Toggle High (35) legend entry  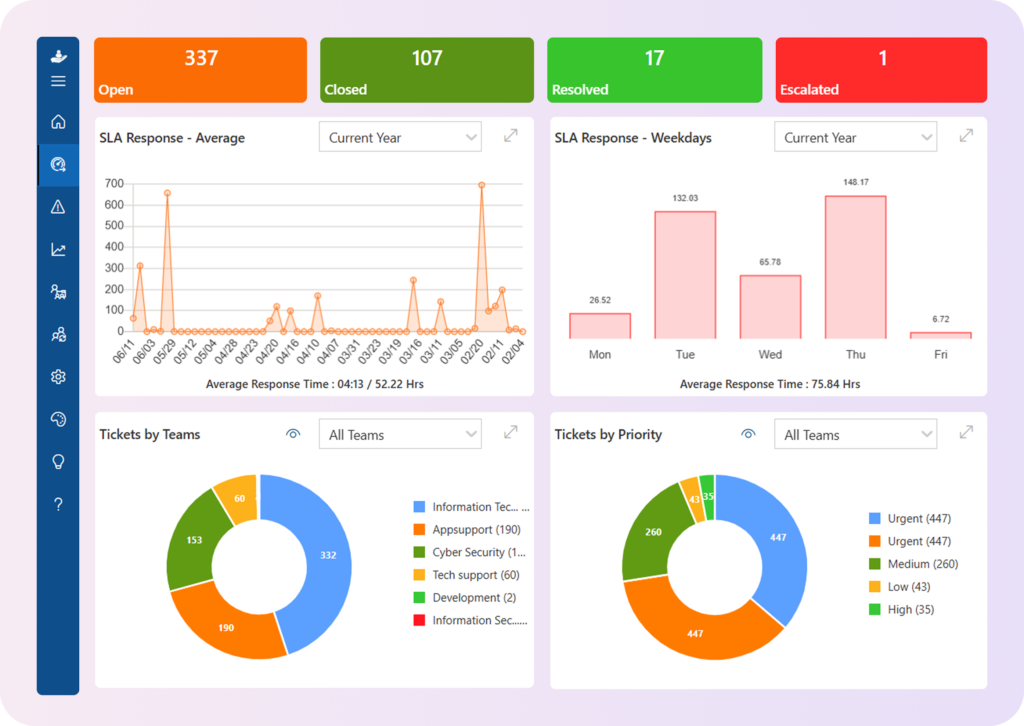click(x=901, y=610)
